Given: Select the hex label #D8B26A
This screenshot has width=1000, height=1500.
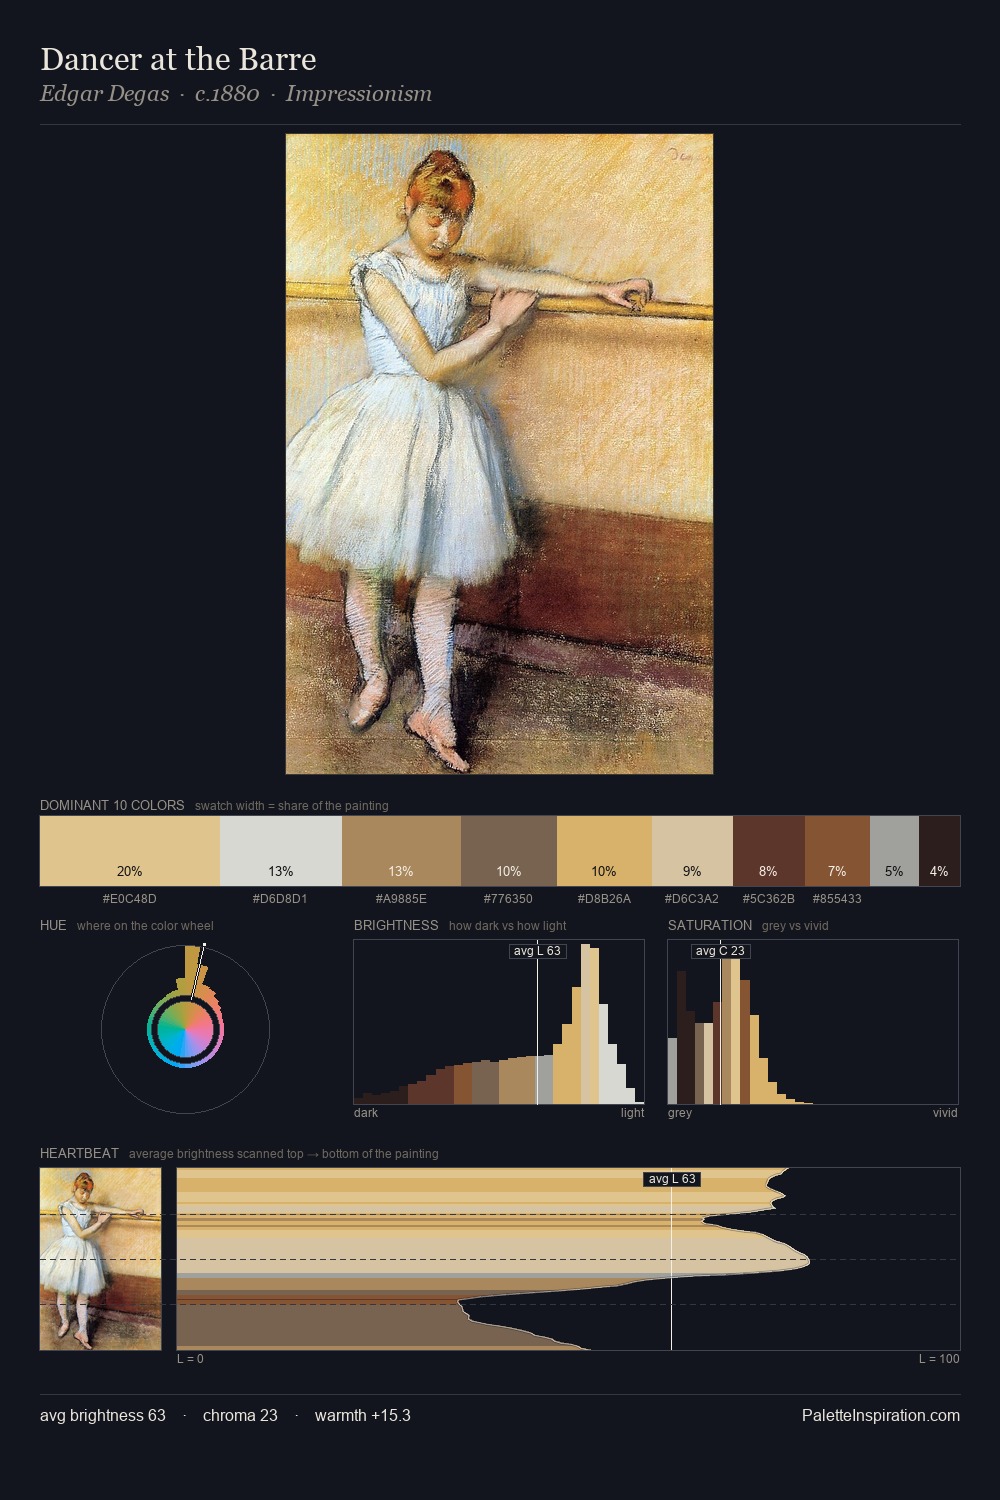Looking at the screenshot, I should [604, 899].
